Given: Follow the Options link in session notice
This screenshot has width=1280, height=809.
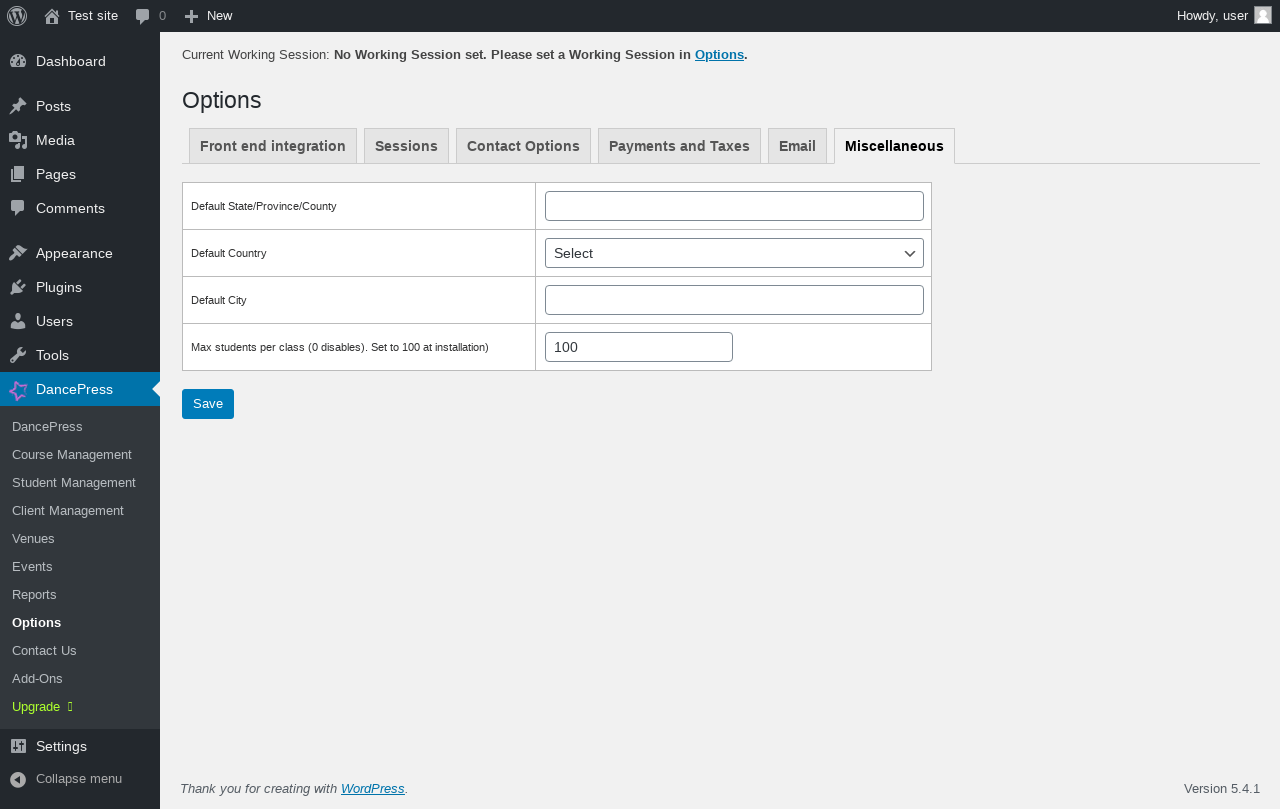Looking at the screenshot, I should point(719,54).
